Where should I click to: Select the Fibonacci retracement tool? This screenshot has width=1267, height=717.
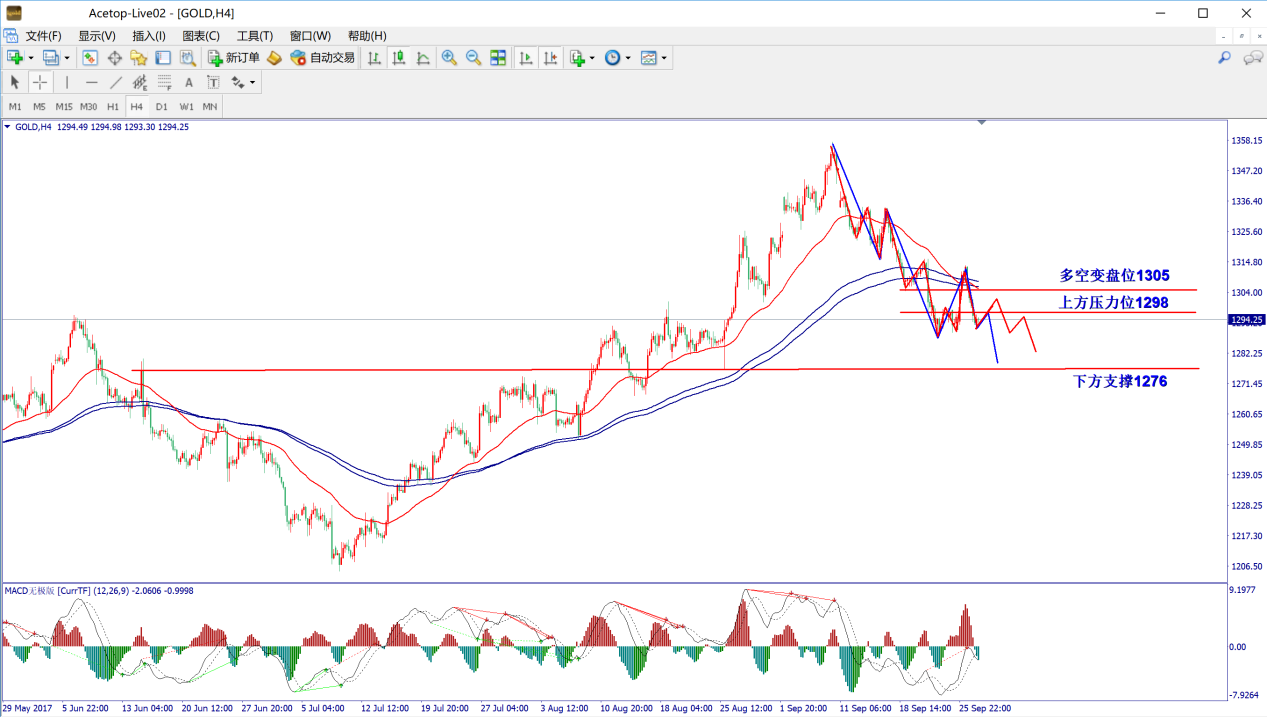pyautogui.click(x=164, y=82)
